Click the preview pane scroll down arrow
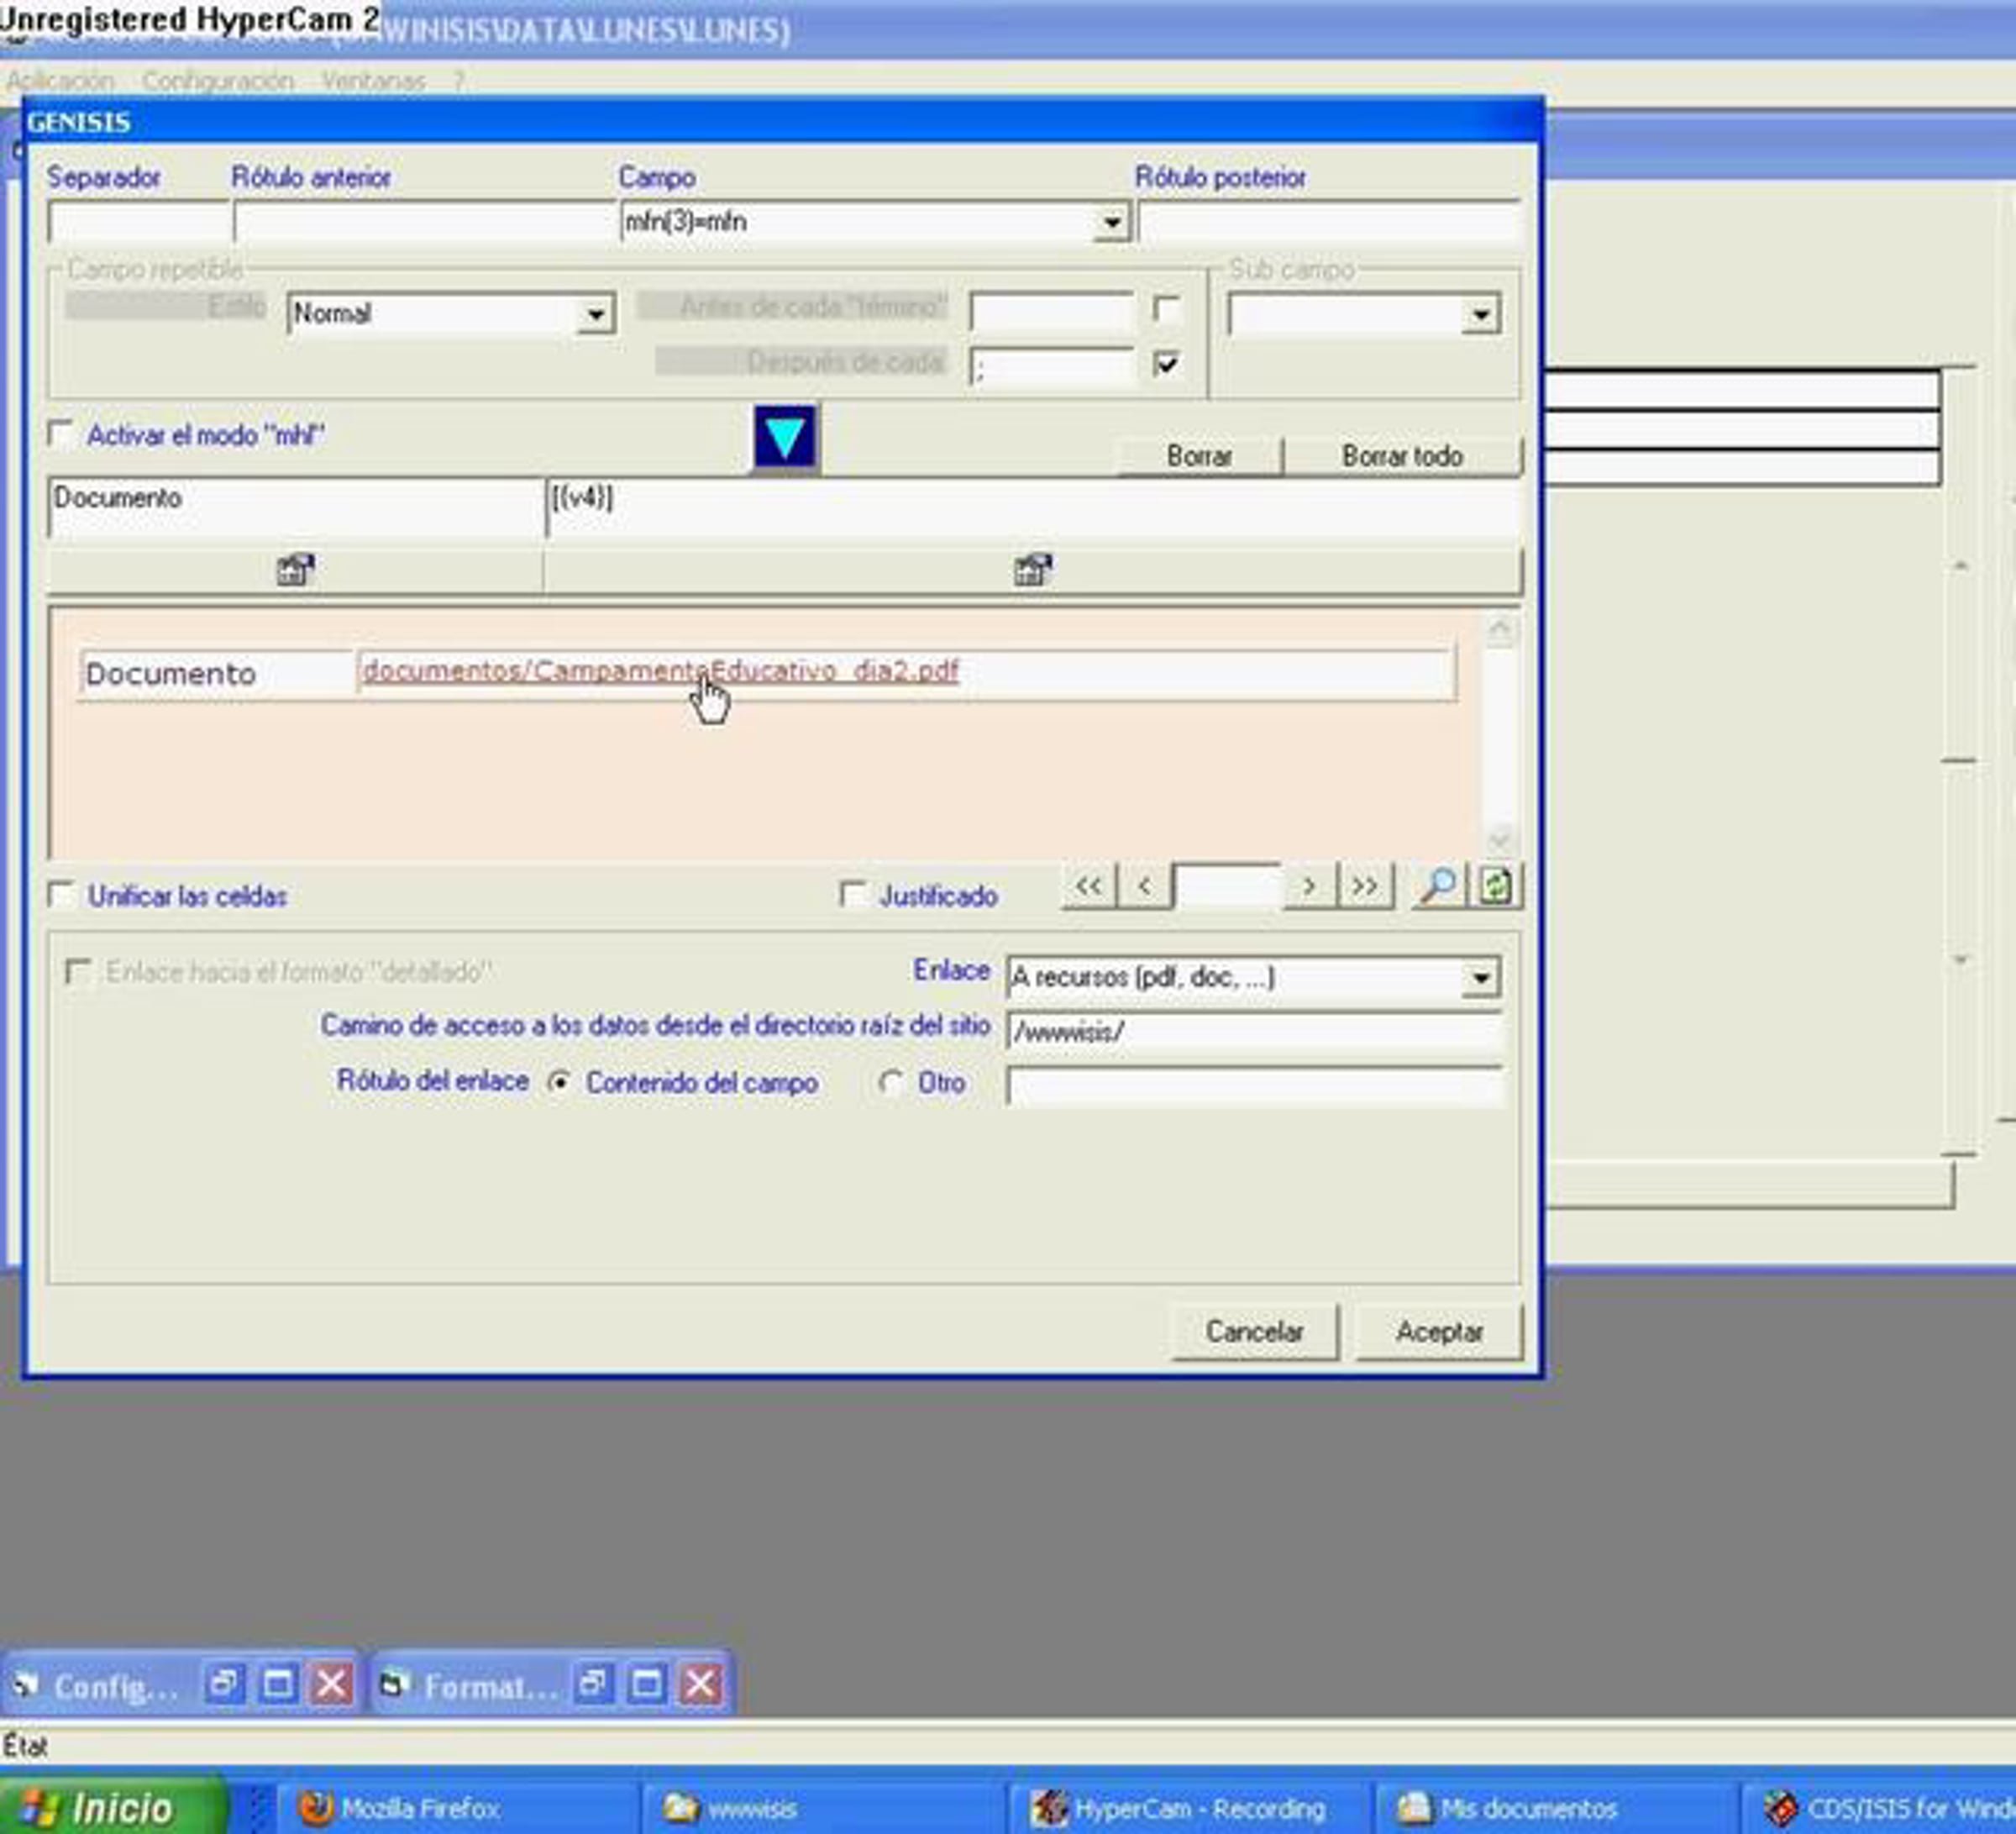Image resolution: width=2016 pixels, height=1834 pixels. 1499,839
